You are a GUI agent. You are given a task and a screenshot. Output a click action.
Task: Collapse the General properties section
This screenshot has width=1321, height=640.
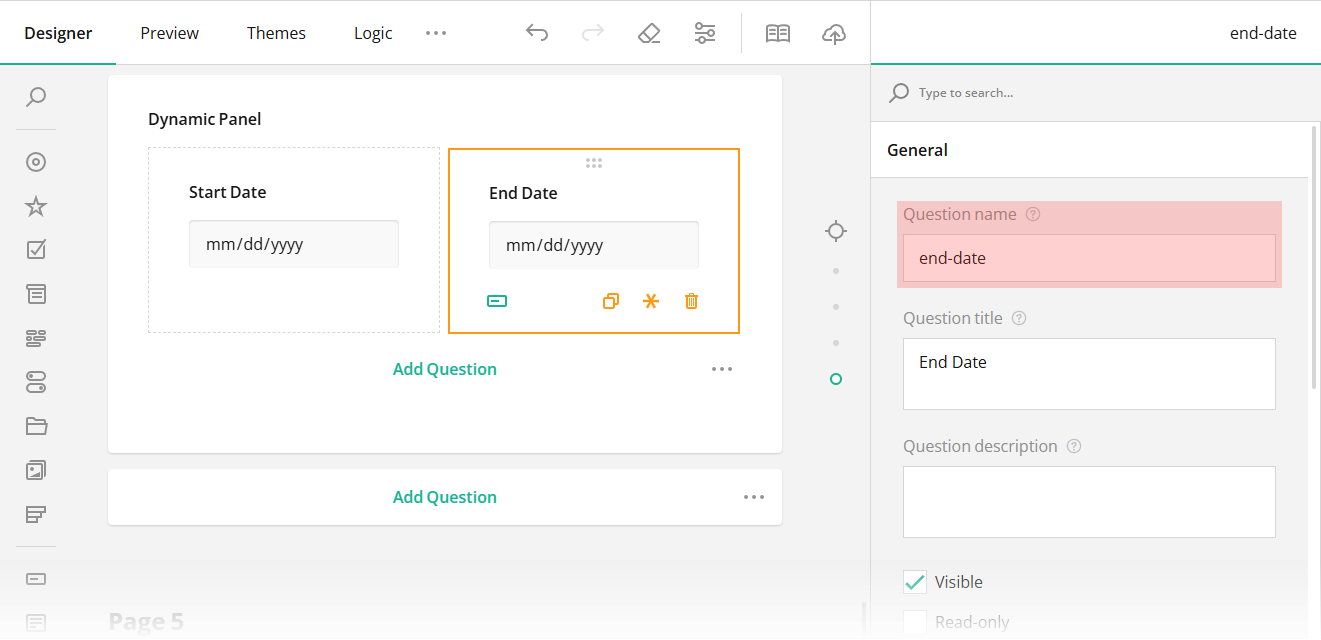pyautogui.click(x=917, y=149)
